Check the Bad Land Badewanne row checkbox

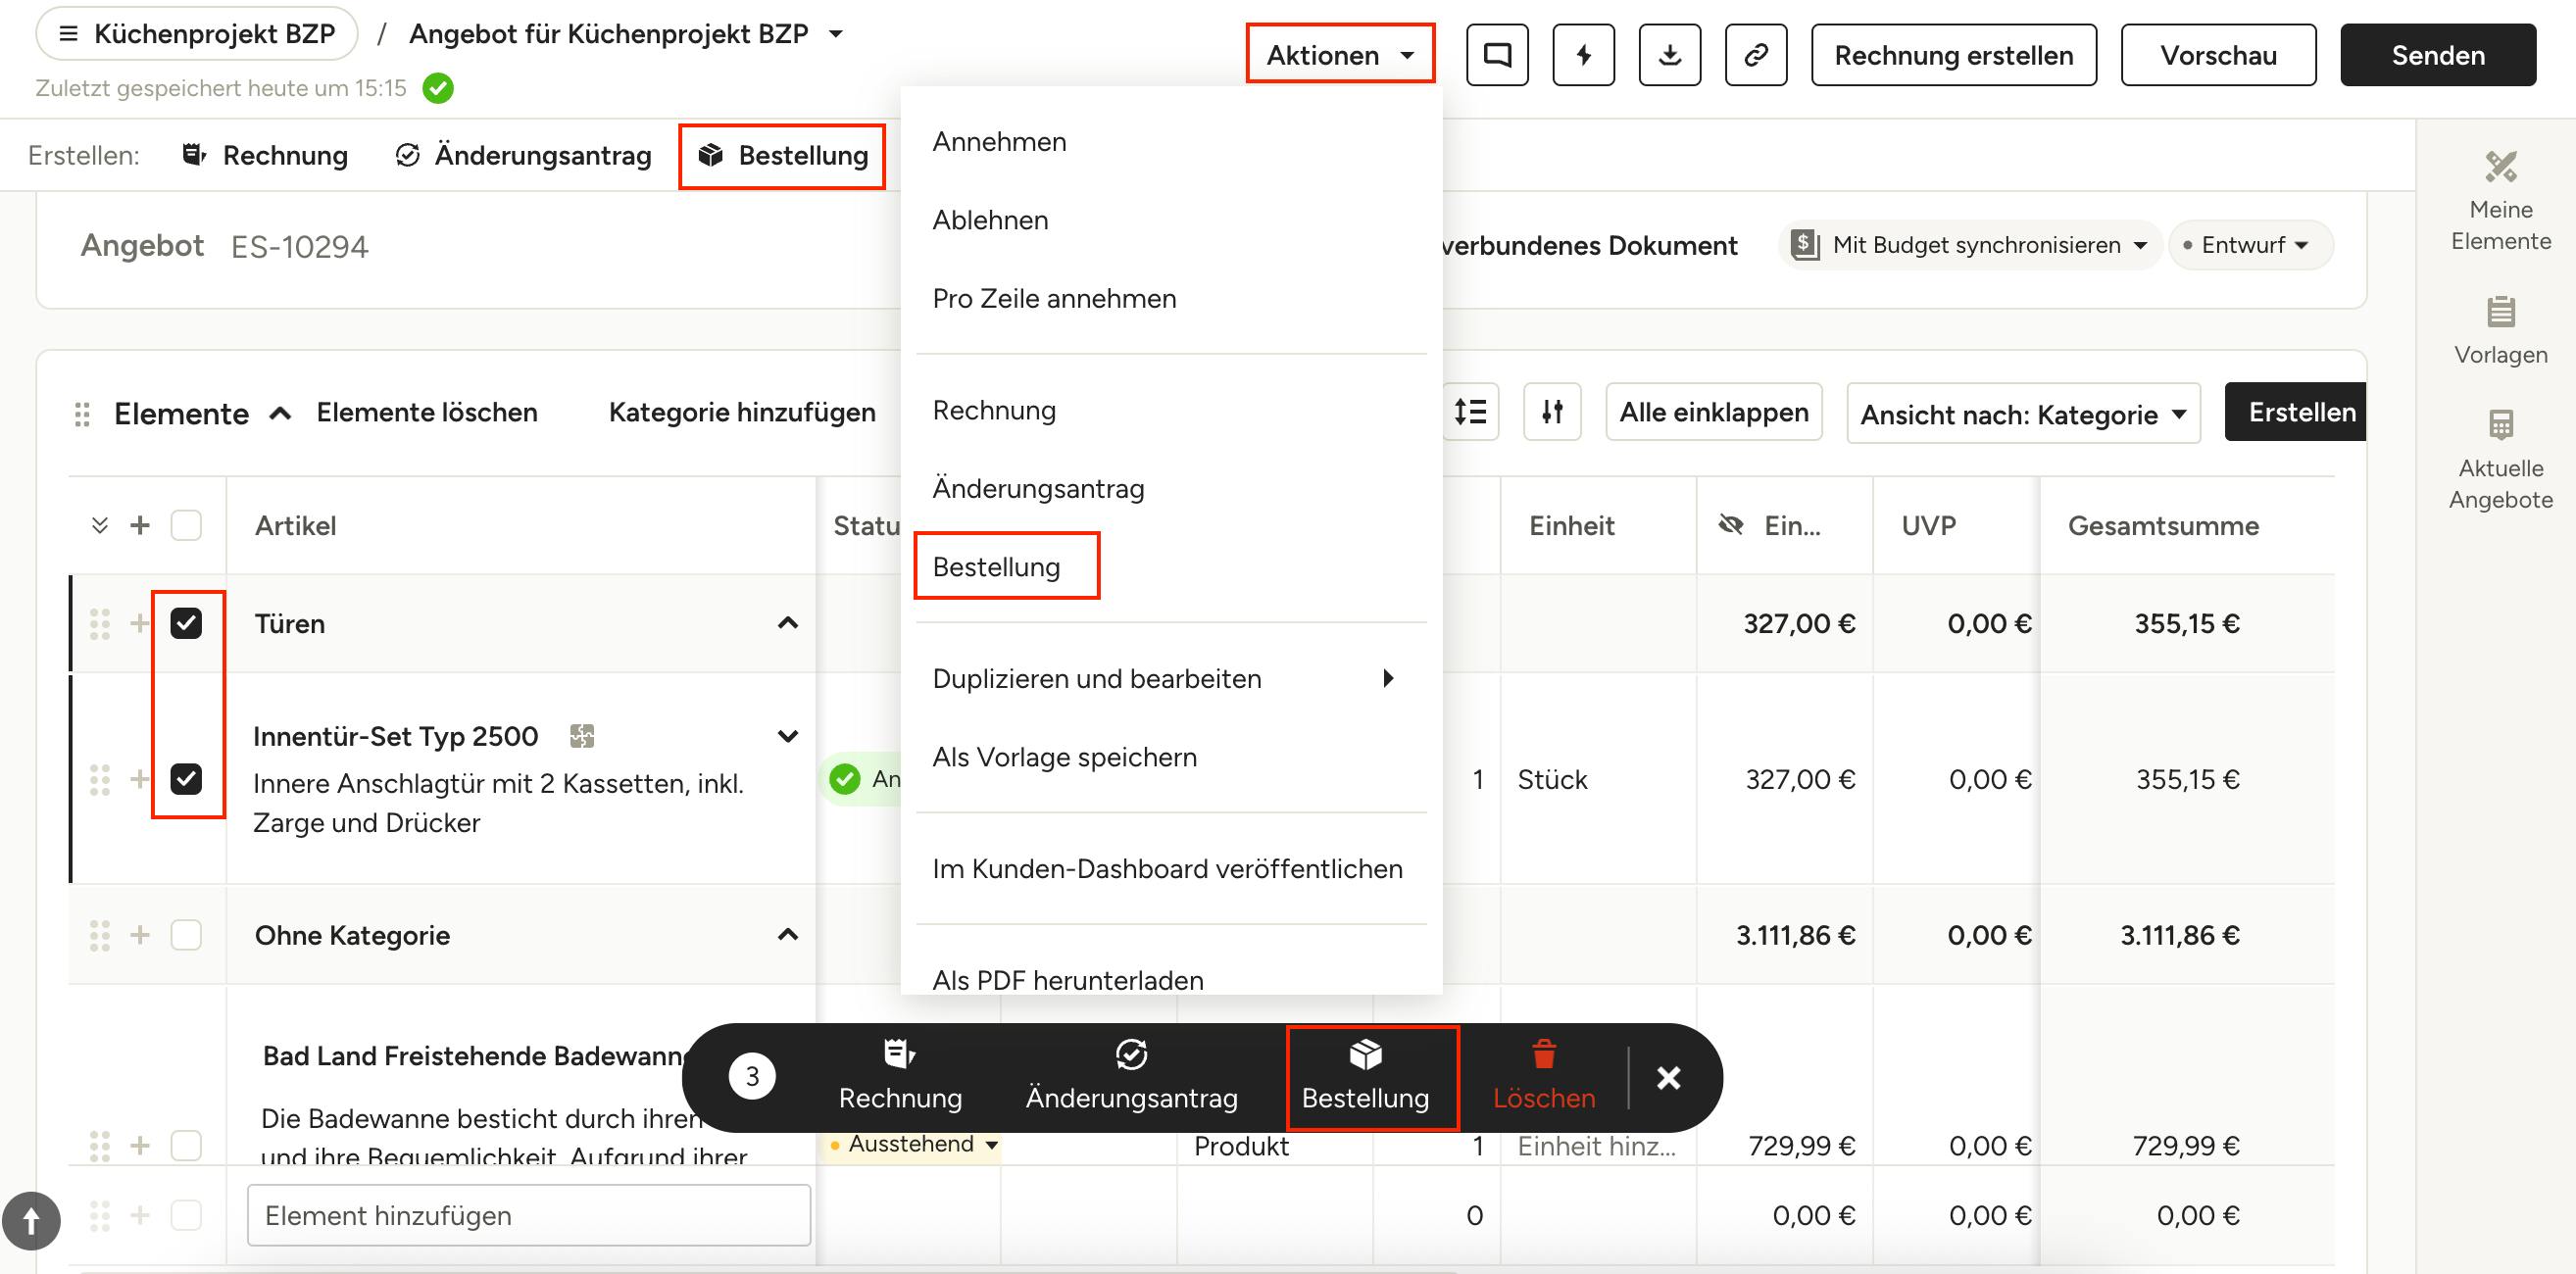[x=186, y=1145]
